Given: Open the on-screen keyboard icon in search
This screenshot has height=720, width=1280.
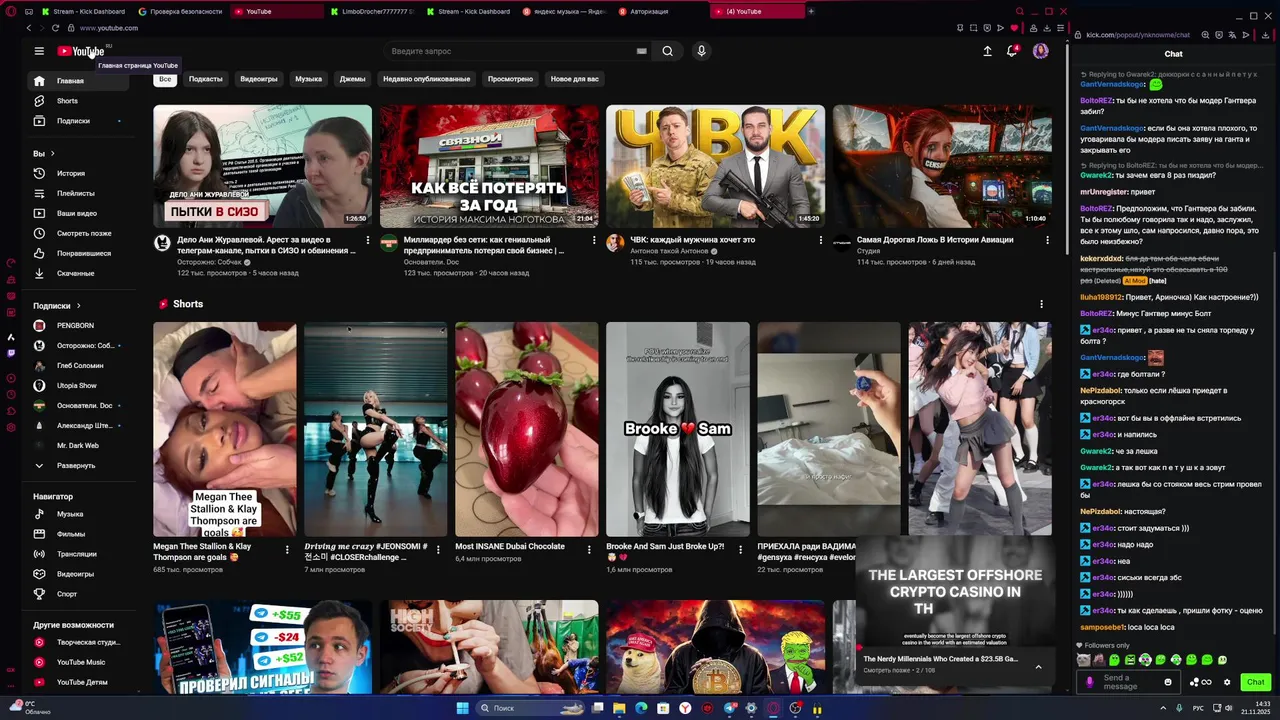Looking at the screenshot, I should (641, 51).
